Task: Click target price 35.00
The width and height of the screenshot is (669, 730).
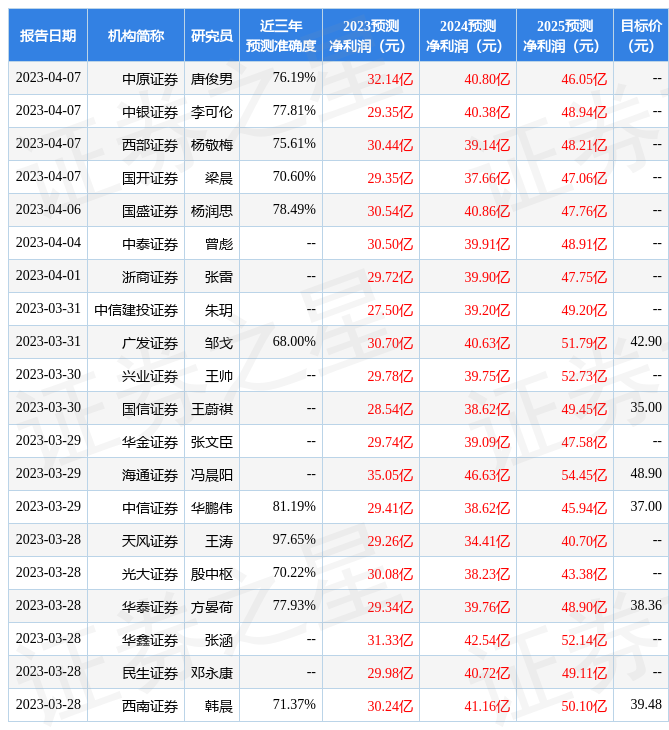Action: (646, 407)
